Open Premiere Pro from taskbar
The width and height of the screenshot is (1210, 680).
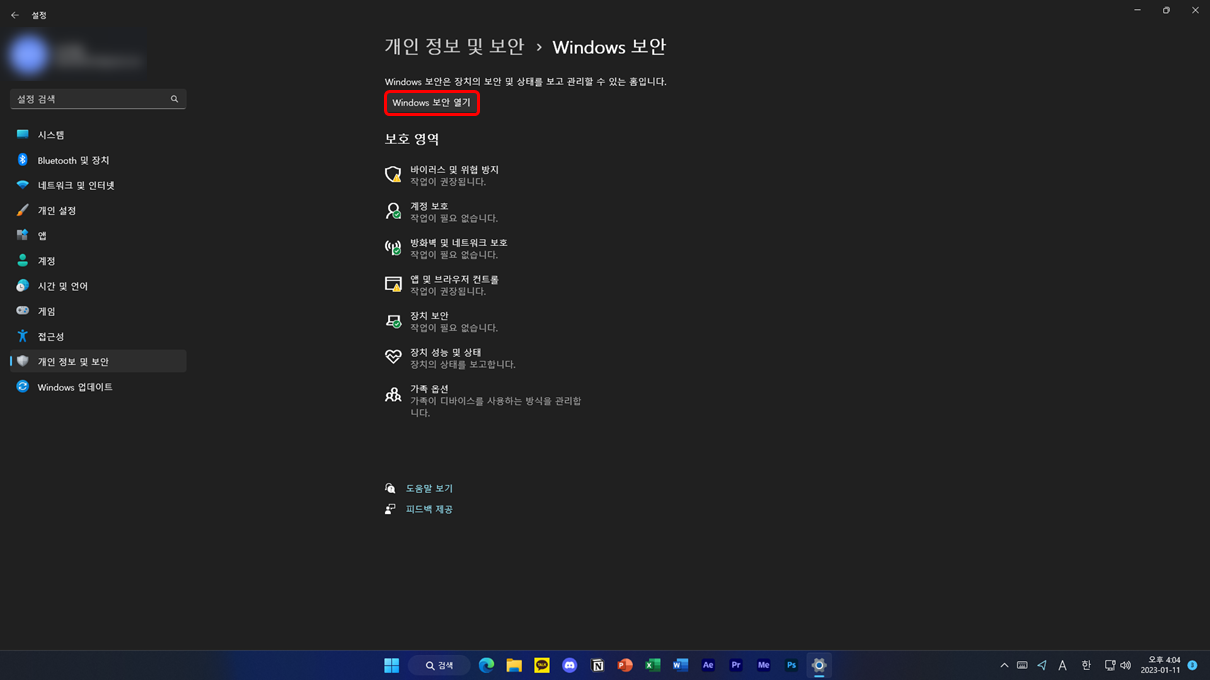[x=735, y=665]
